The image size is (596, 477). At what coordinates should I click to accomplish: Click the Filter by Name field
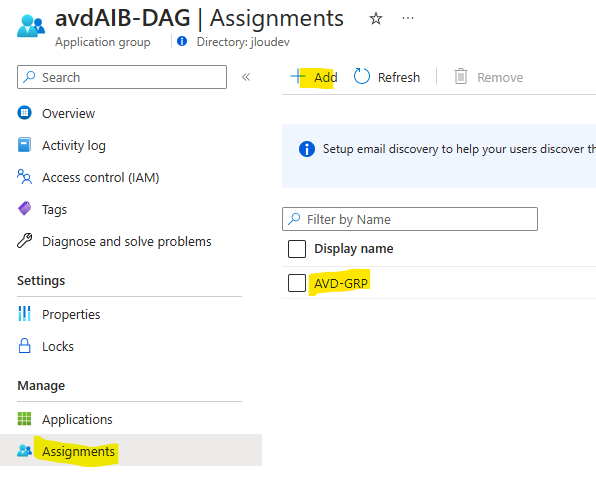tap(410, 219)
